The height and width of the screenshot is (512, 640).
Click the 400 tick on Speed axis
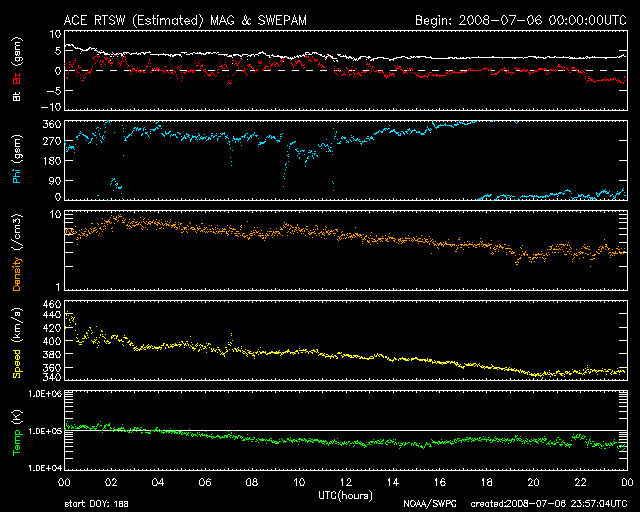tap(52, 341)
